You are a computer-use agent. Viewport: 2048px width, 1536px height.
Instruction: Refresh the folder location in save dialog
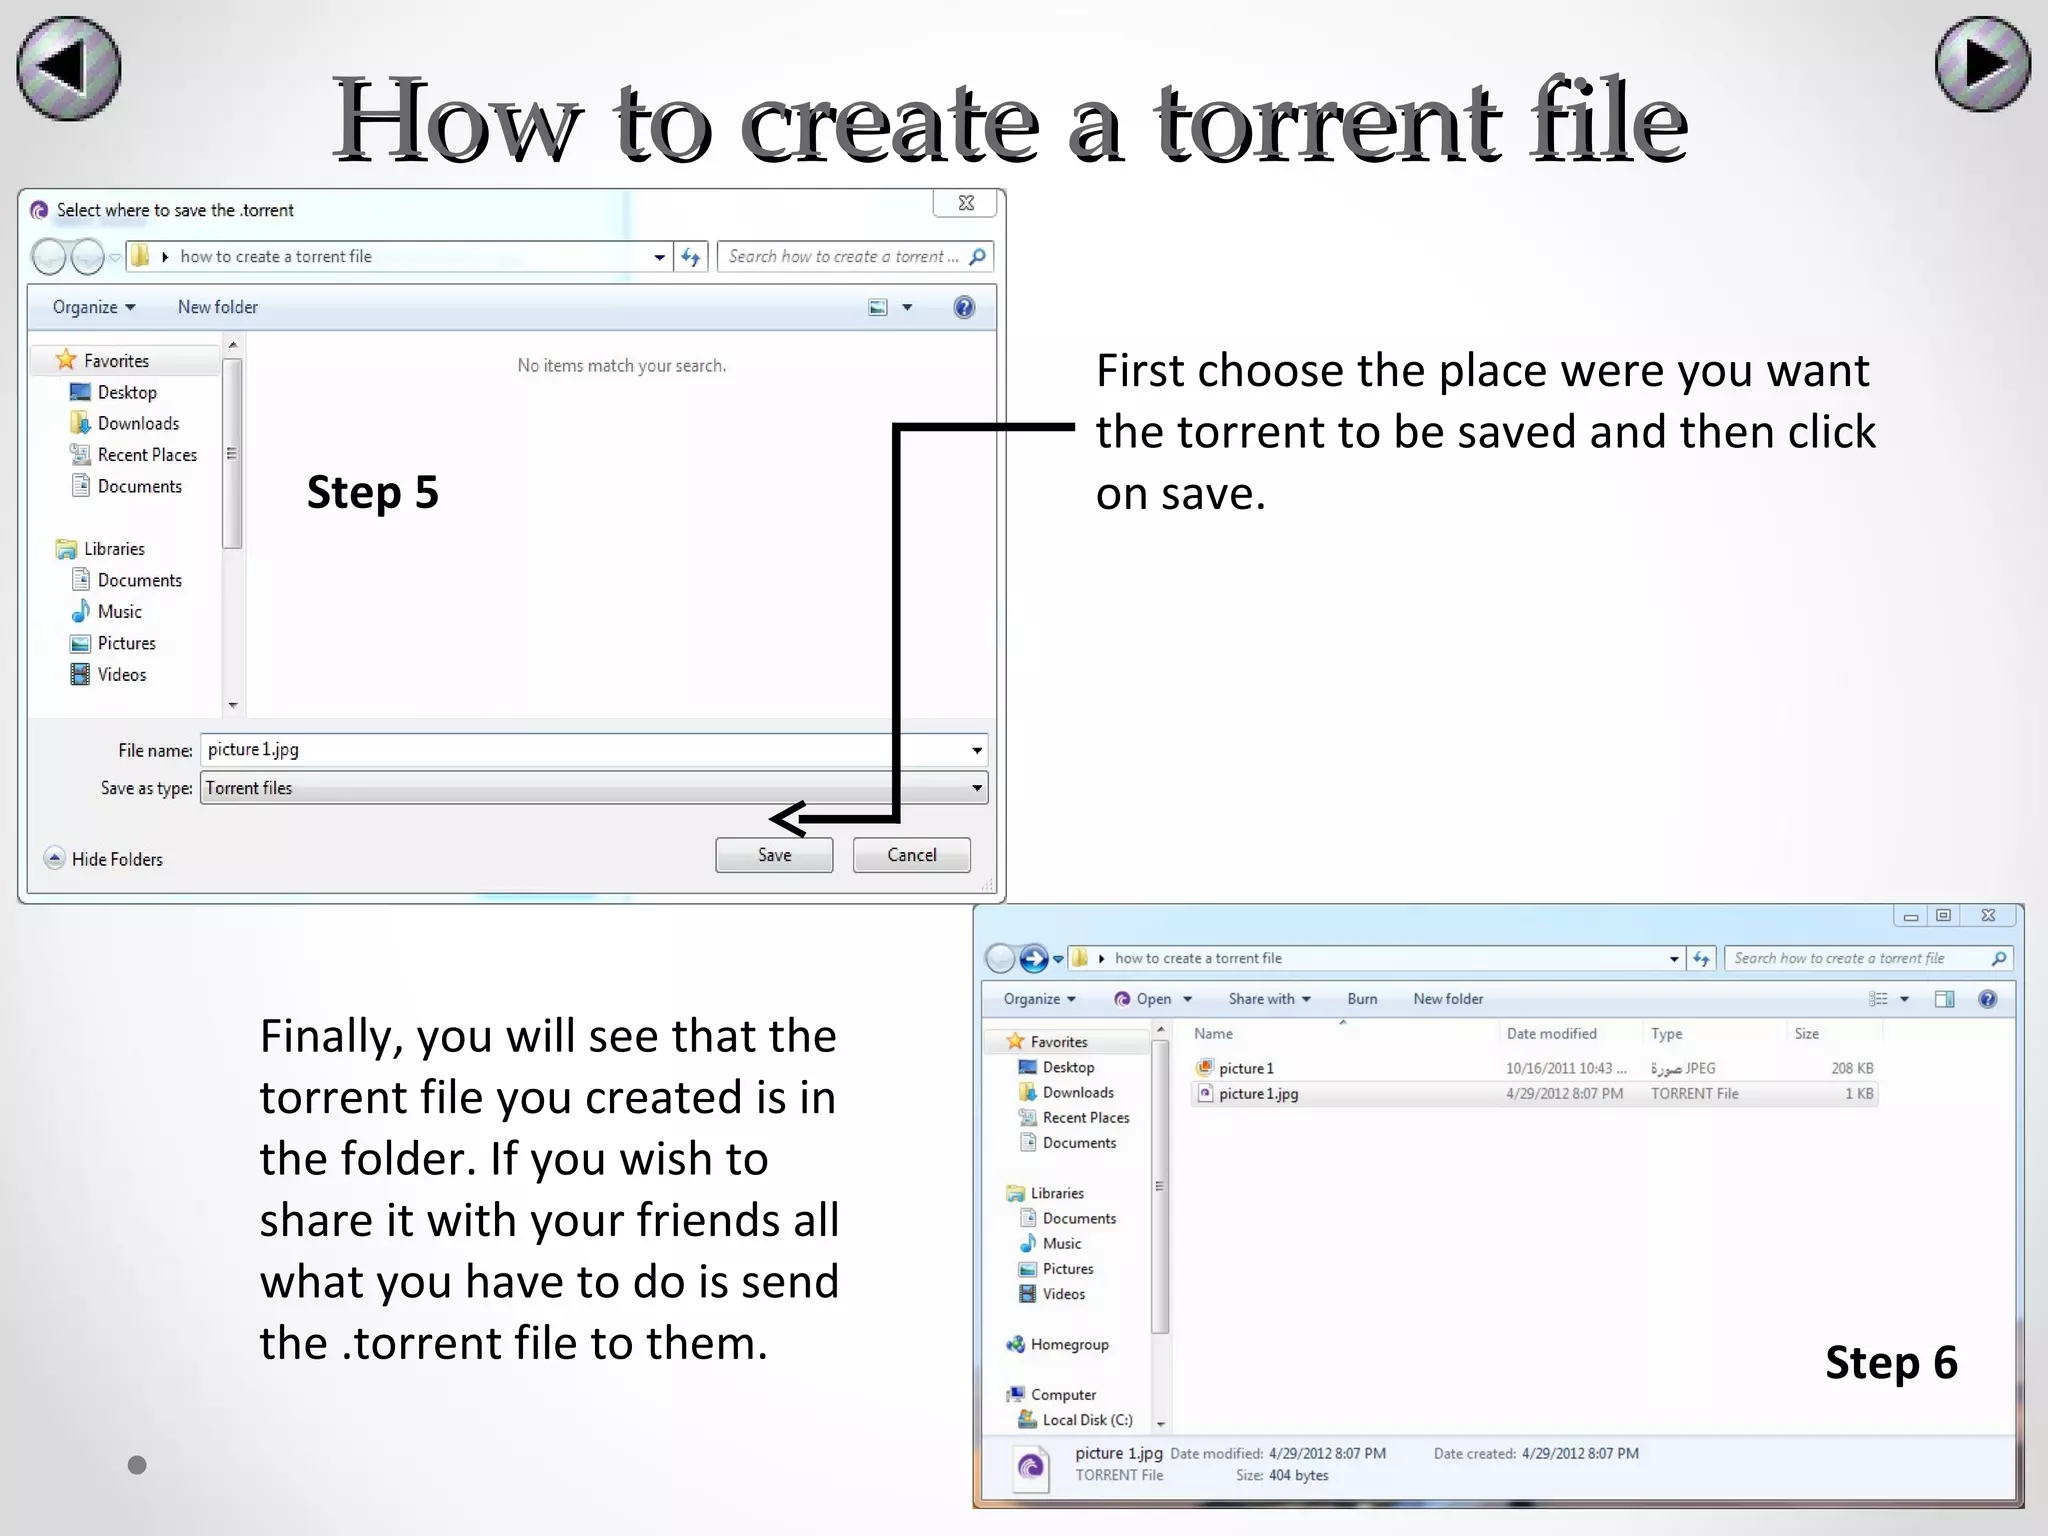coord(691,257)
